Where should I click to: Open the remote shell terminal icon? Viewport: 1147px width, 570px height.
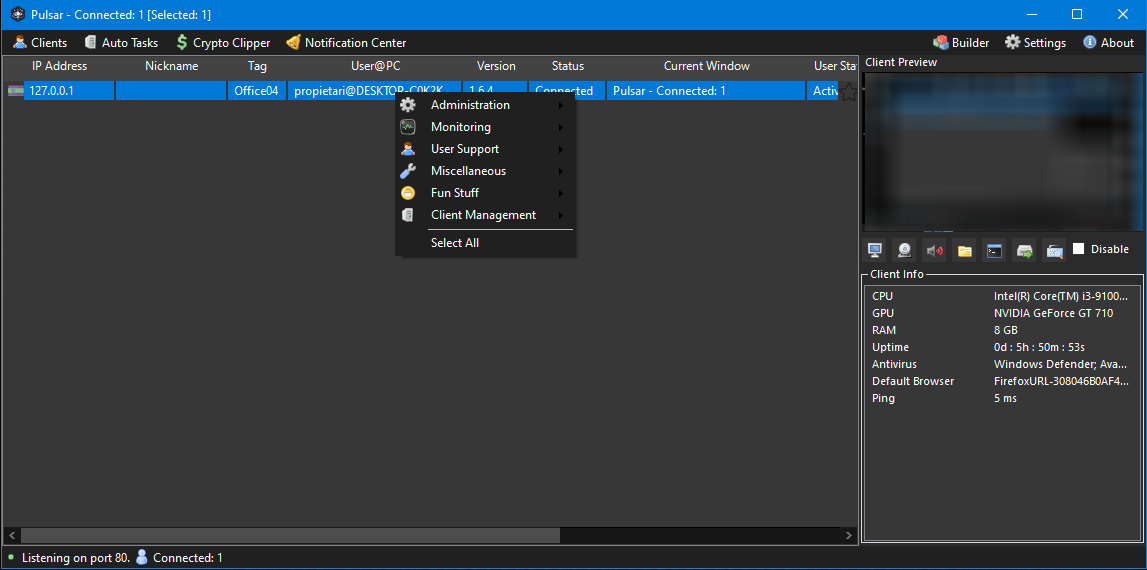point(994,250)
